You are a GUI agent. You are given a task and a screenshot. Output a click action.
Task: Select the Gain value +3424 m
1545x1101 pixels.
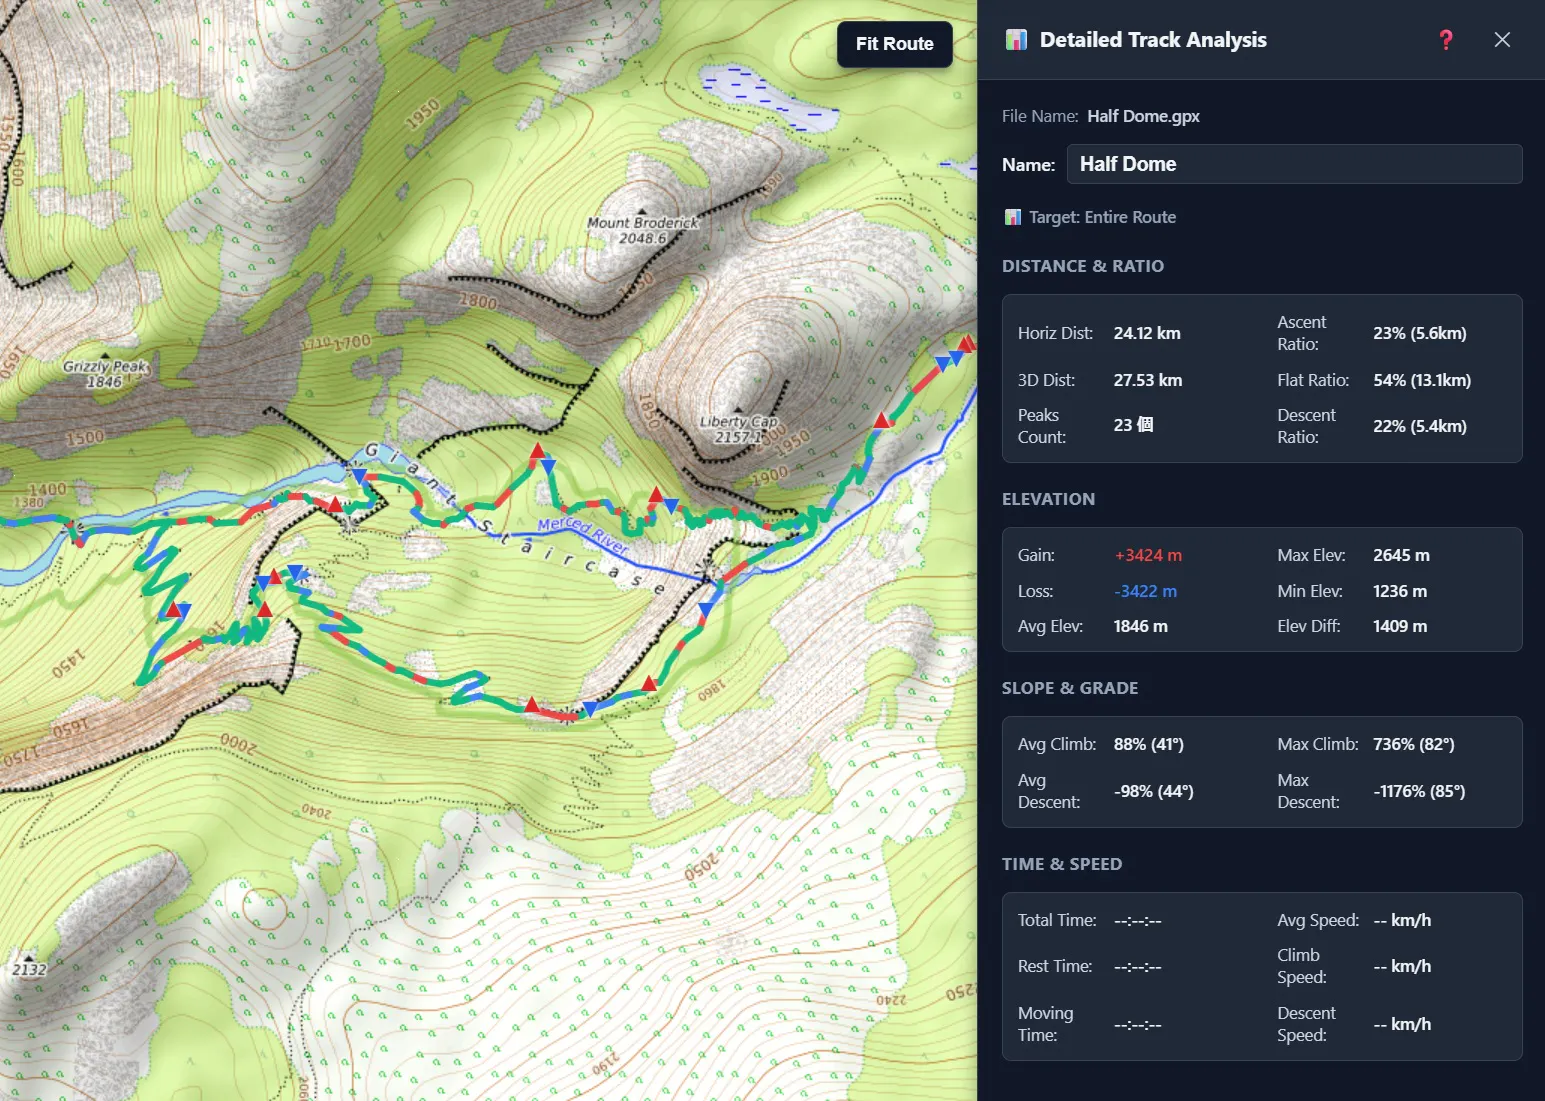coord(1148,555)
